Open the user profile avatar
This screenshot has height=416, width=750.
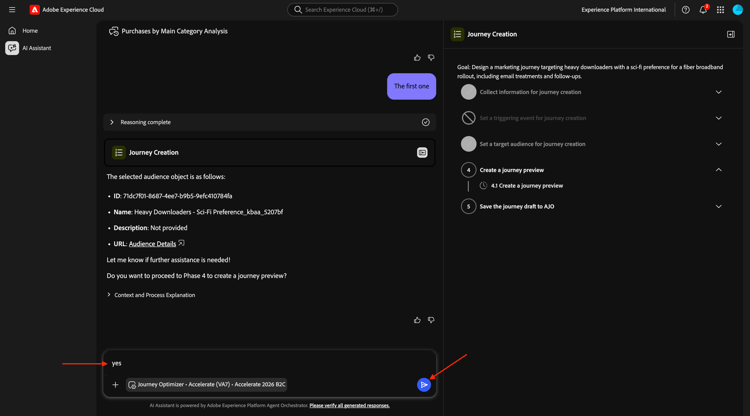pos(738,10)
